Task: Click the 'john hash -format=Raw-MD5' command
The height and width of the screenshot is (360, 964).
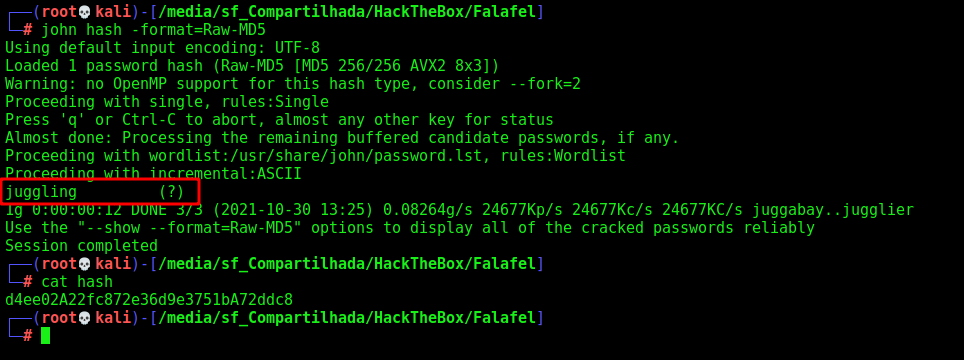Action: (154, 30)
